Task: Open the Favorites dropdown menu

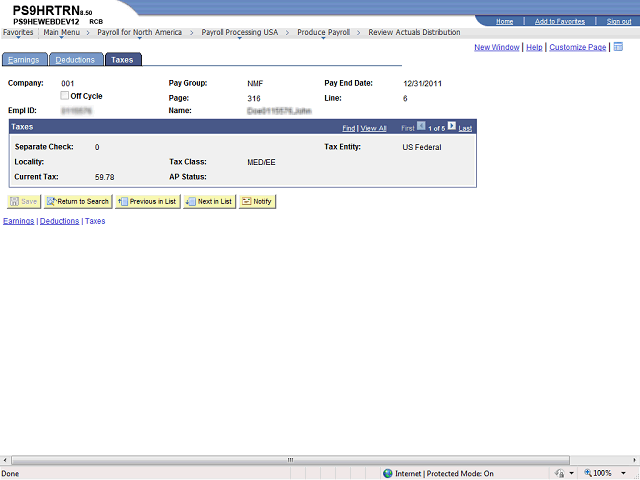Action: [x=18, y=32]
